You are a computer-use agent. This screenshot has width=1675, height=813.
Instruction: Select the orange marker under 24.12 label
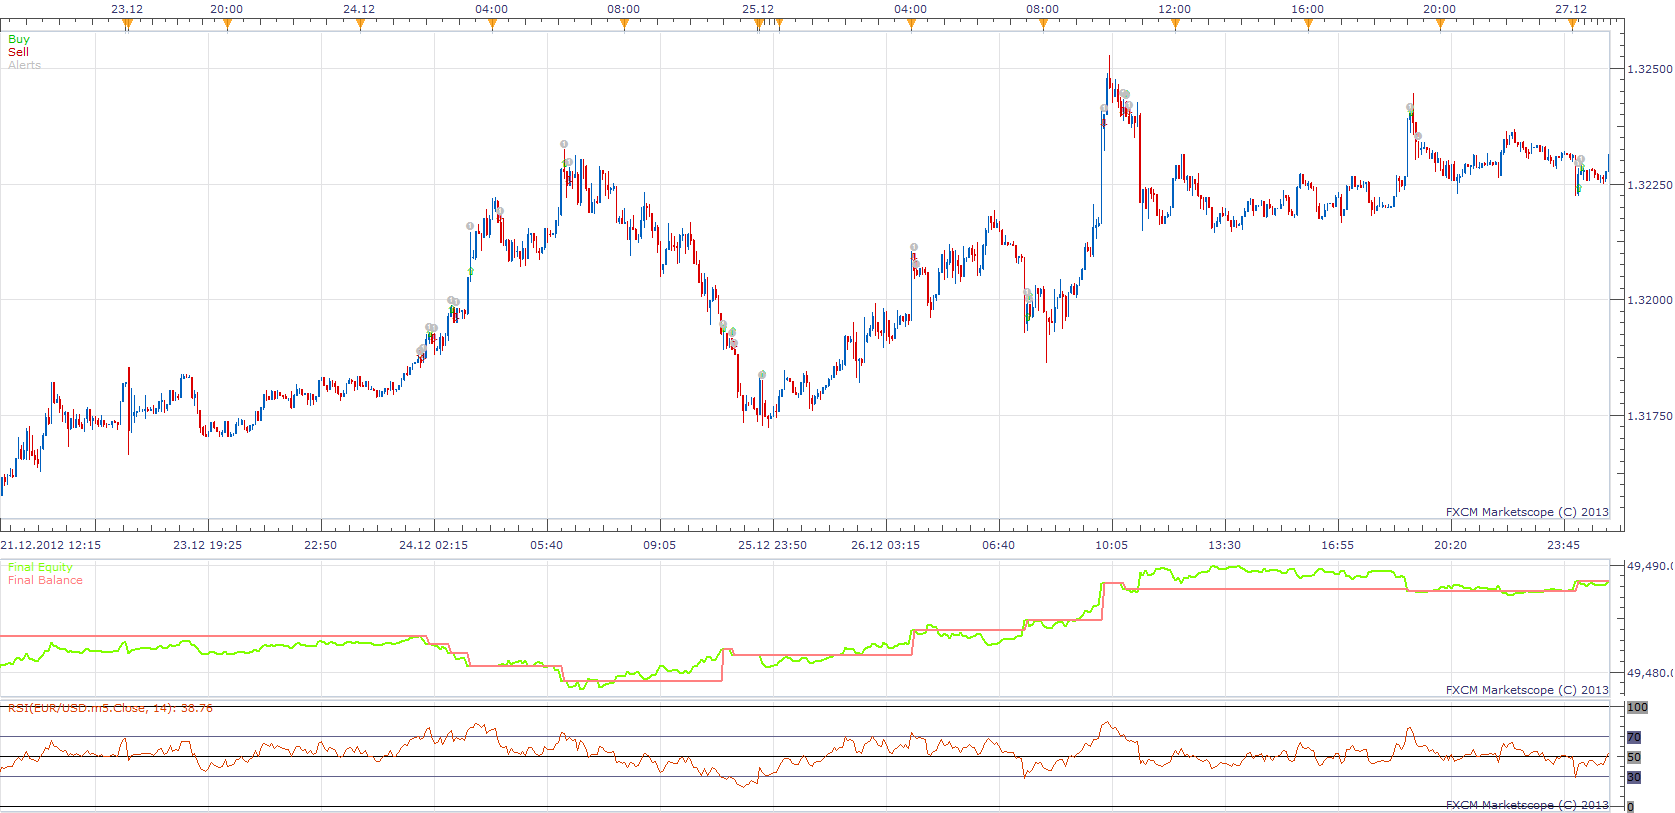(360, 25)
